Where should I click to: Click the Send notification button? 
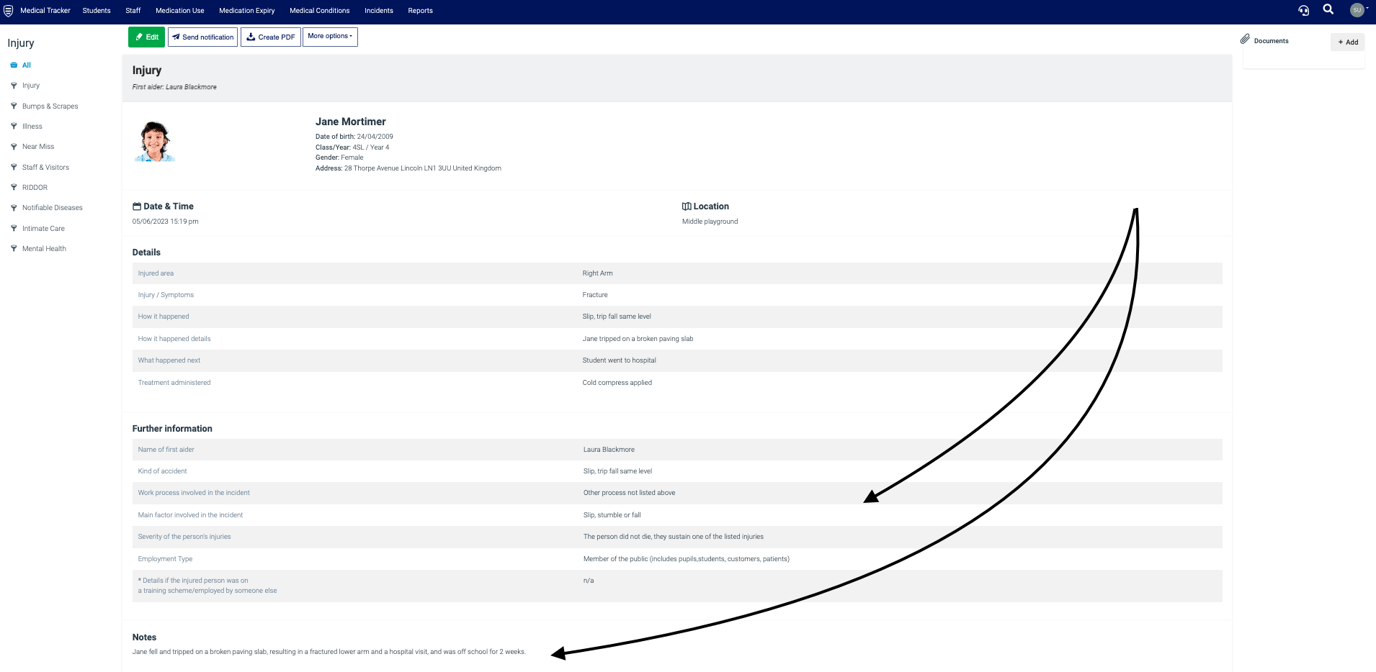click(202, 36)
